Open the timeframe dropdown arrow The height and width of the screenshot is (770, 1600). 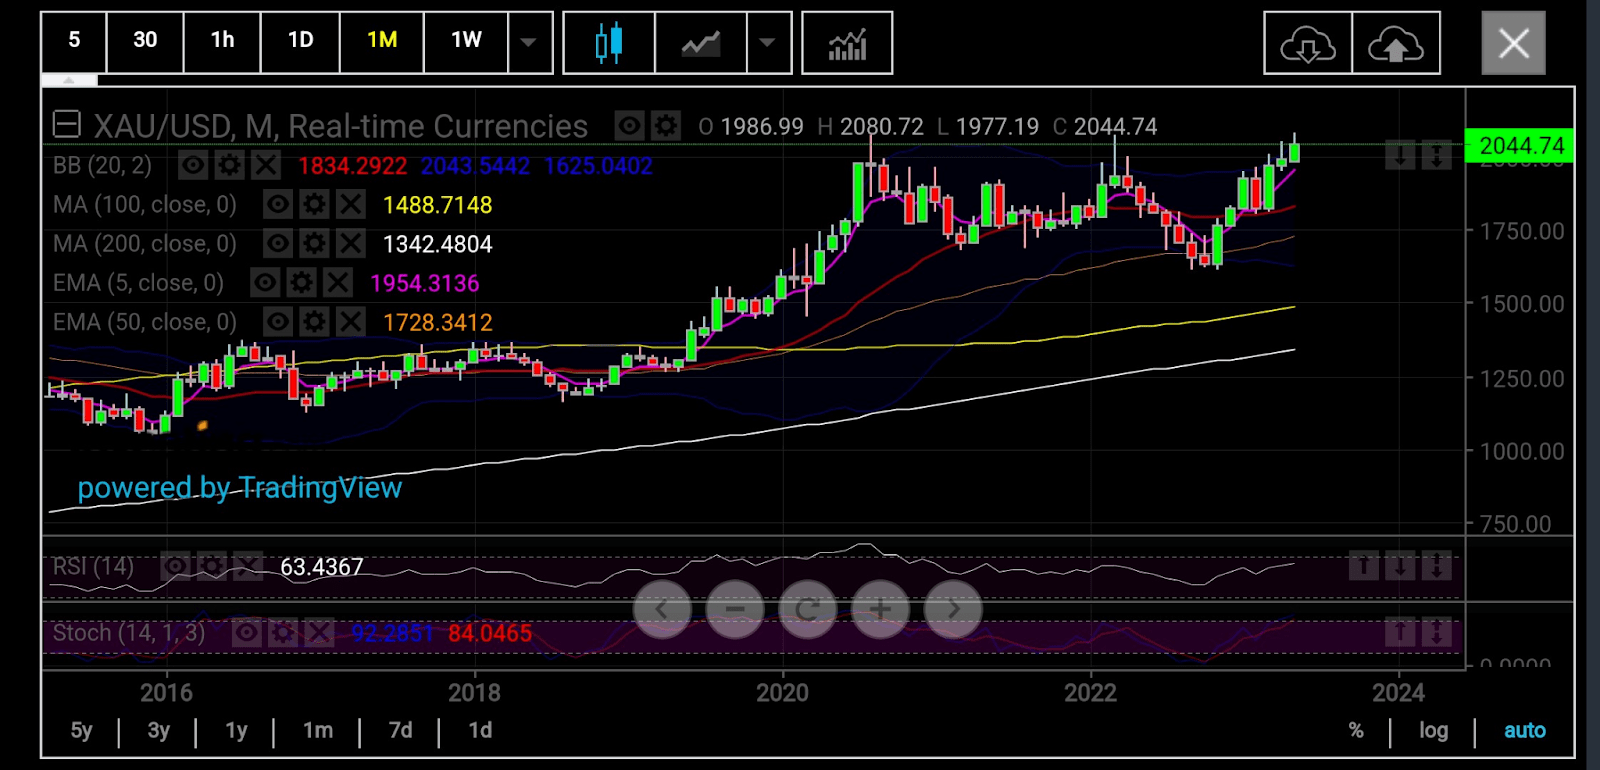(x=529, y=42)
